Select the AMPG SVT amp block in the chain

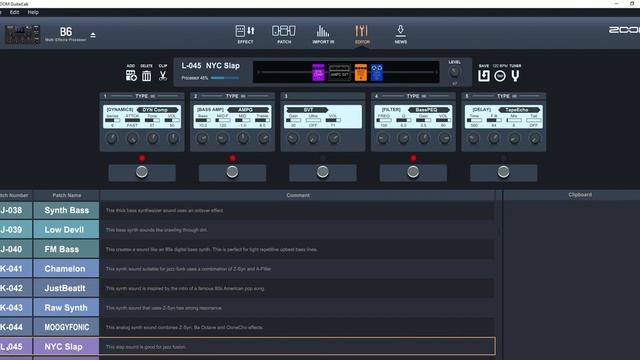340,73
